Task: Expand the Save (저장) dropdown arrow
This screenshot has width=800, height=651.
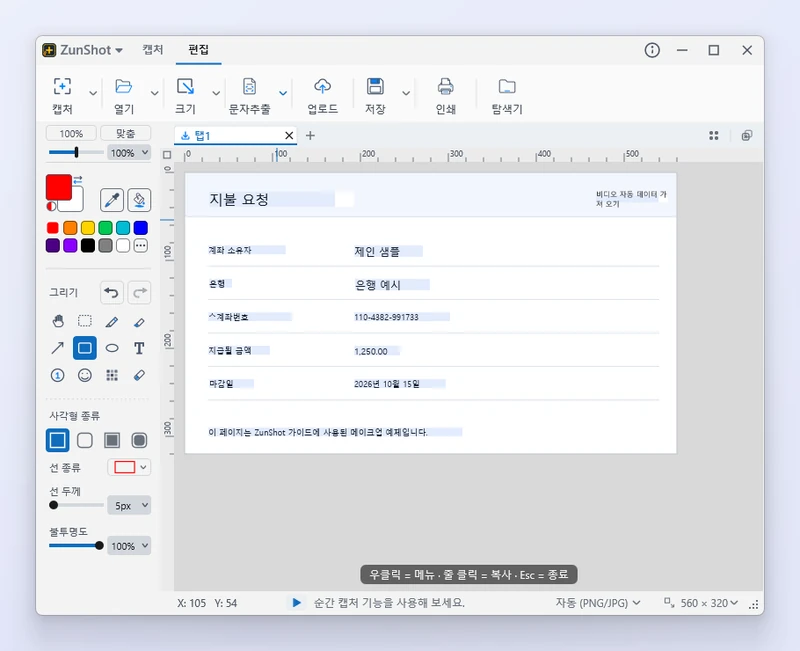Action: point(406,93)
